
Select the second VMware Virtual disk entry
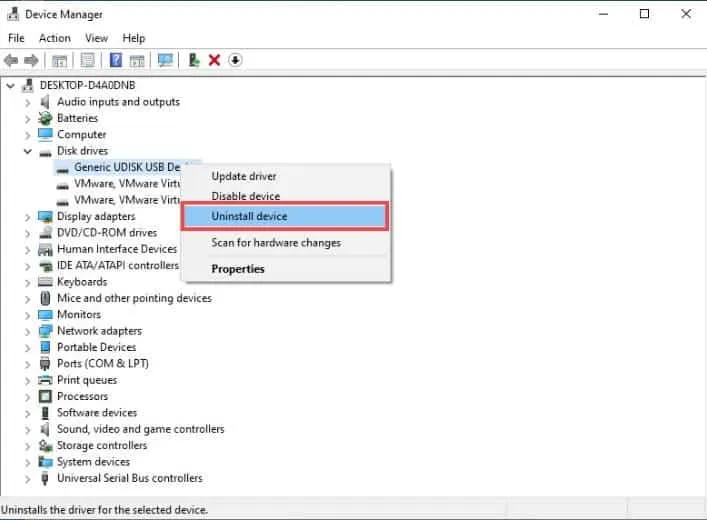pos(127,200)
